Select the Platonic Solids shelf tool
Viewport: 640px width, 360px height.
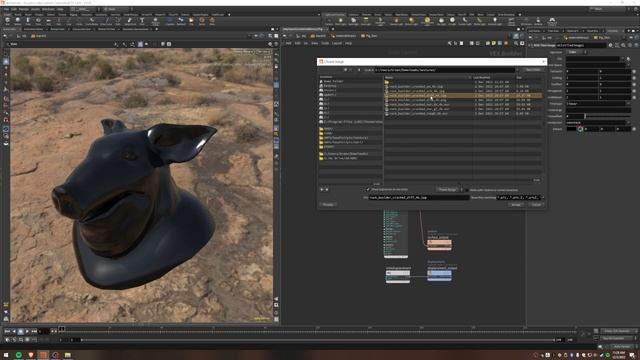click(156, 21)
